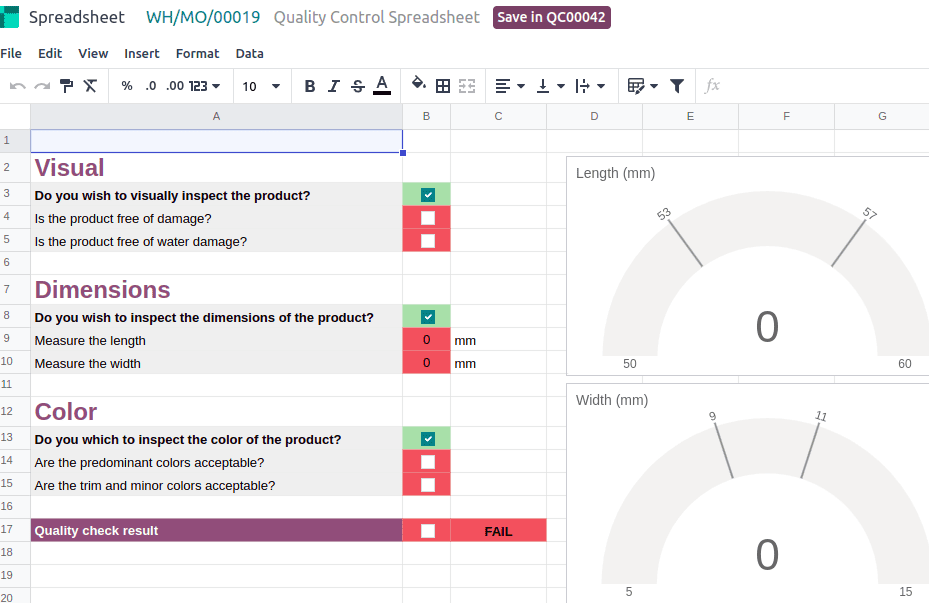The image size is (929, 603).
Task: Apply borders to selected cells
Action: pos(442,86)
